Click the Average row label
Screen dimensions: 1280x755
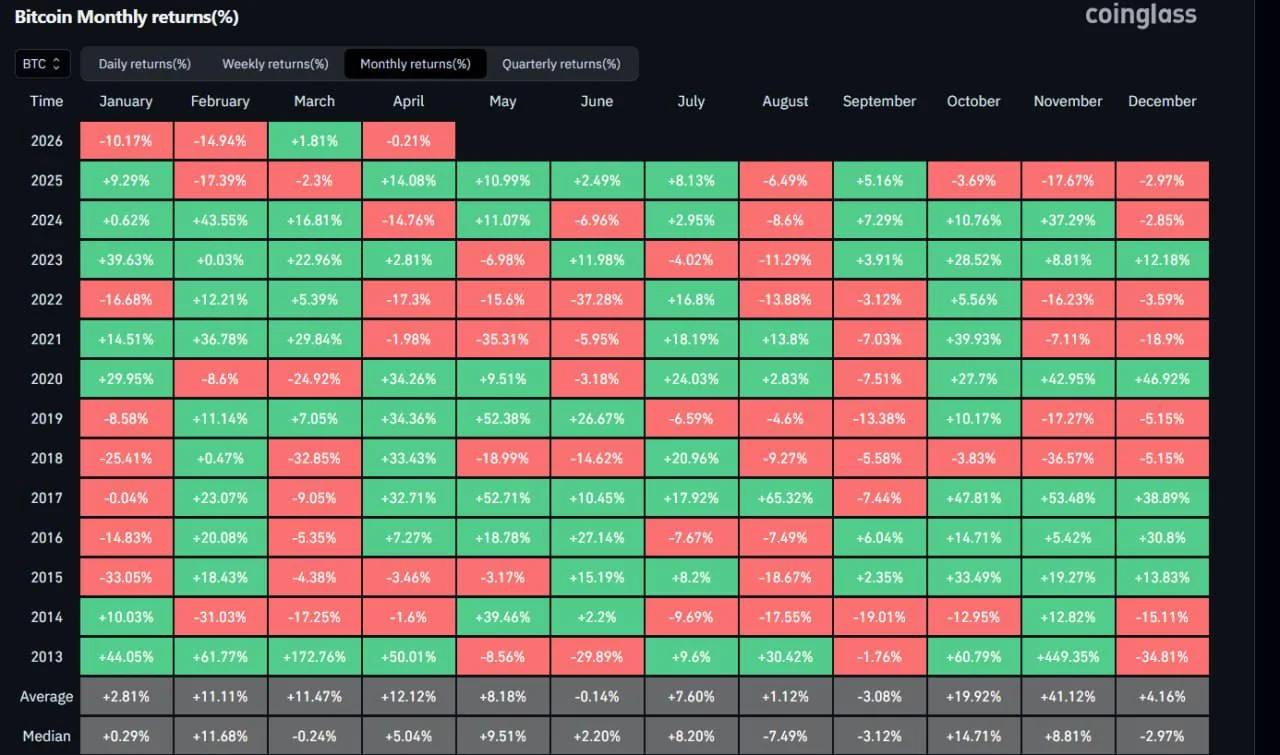46,697
